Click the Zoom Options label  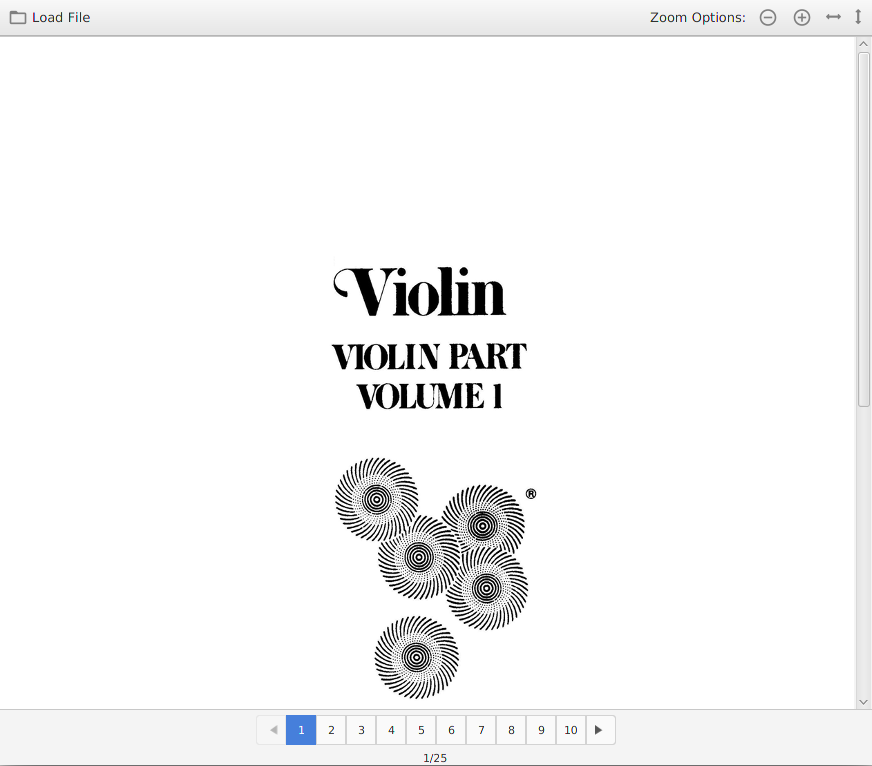point(697,18)
